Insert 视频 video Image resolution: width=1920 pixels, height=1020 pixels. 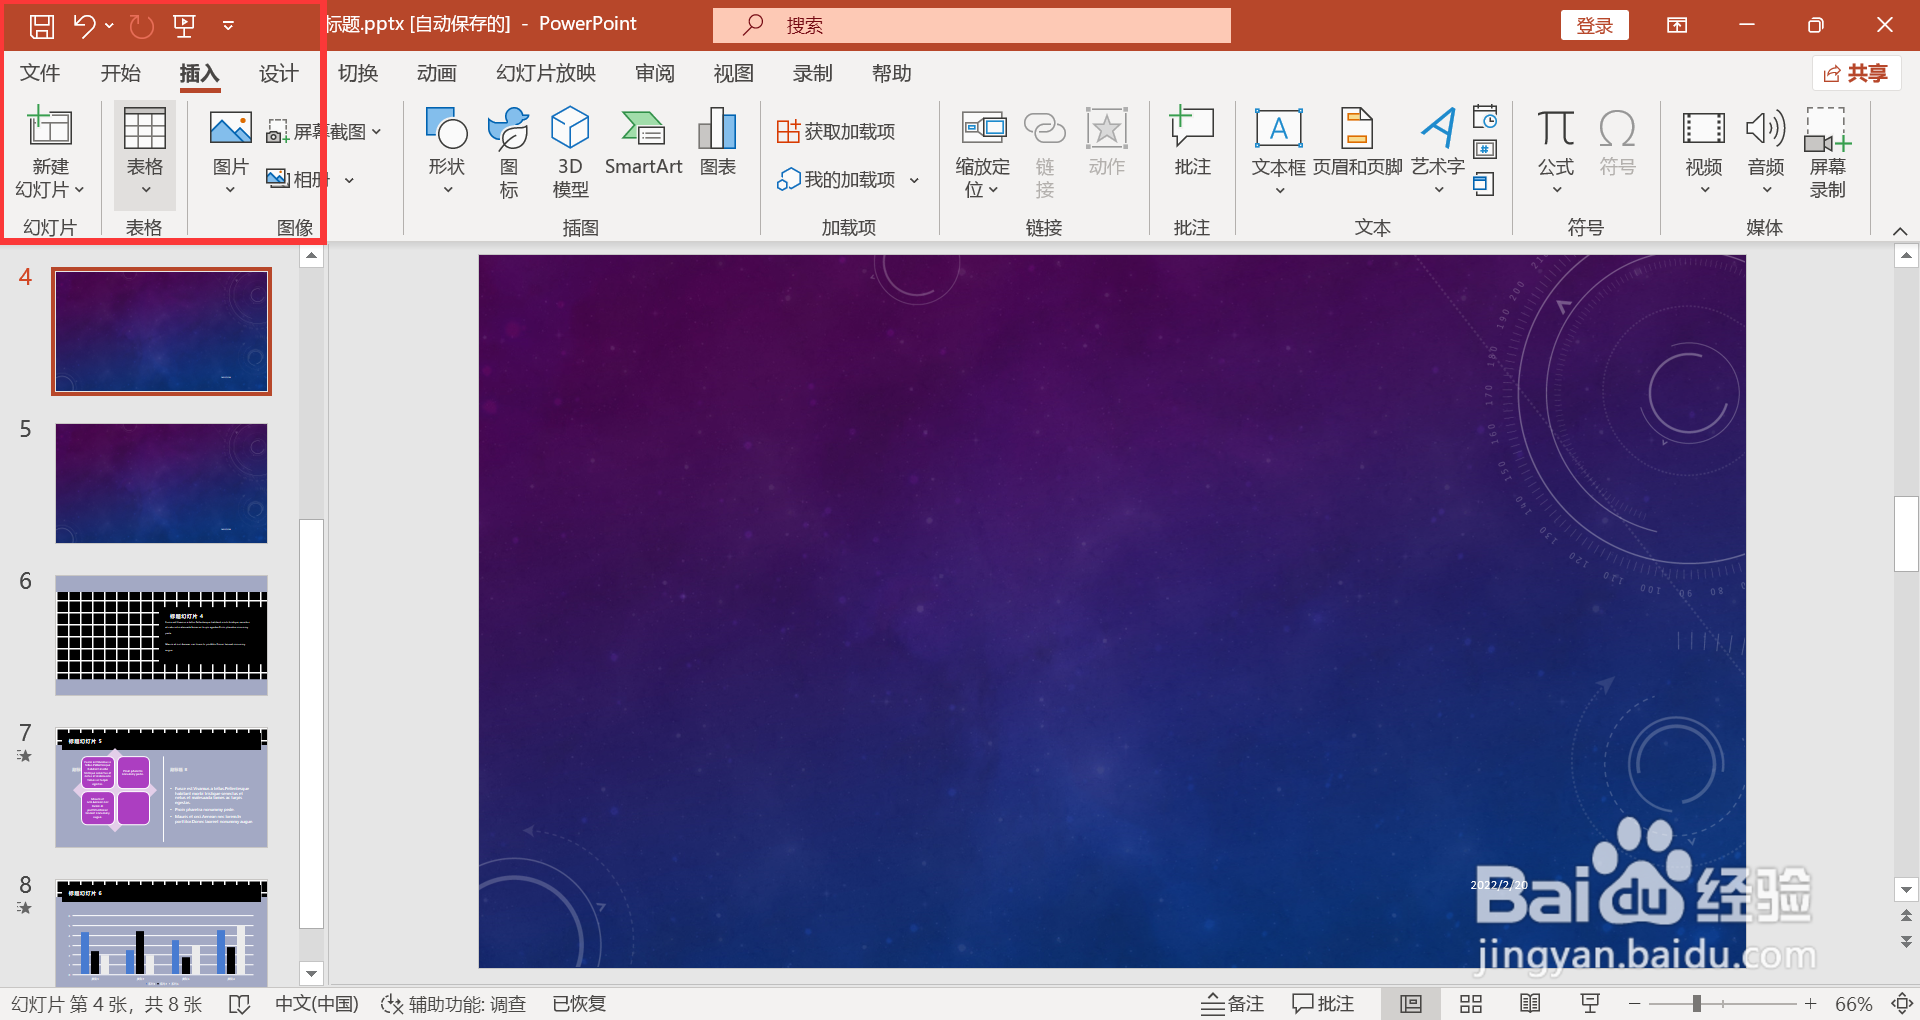click(1704, 153)
